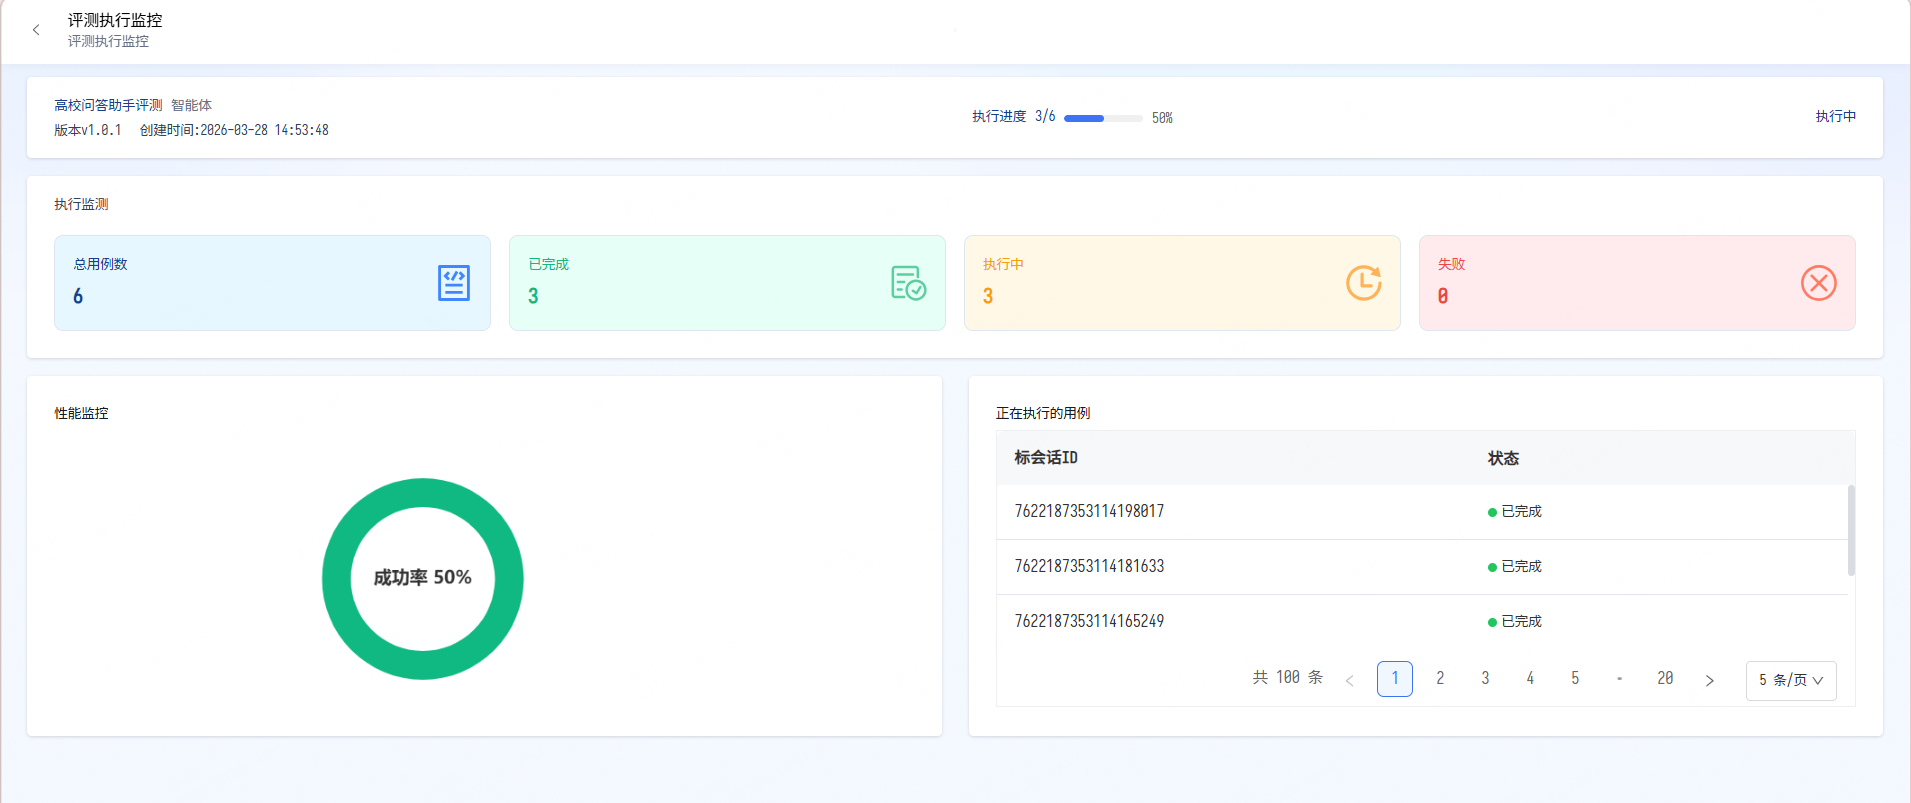Click the 创建时间 timestamp text
The width and height of the screenshot is (1911, 803).
point(234,130)
